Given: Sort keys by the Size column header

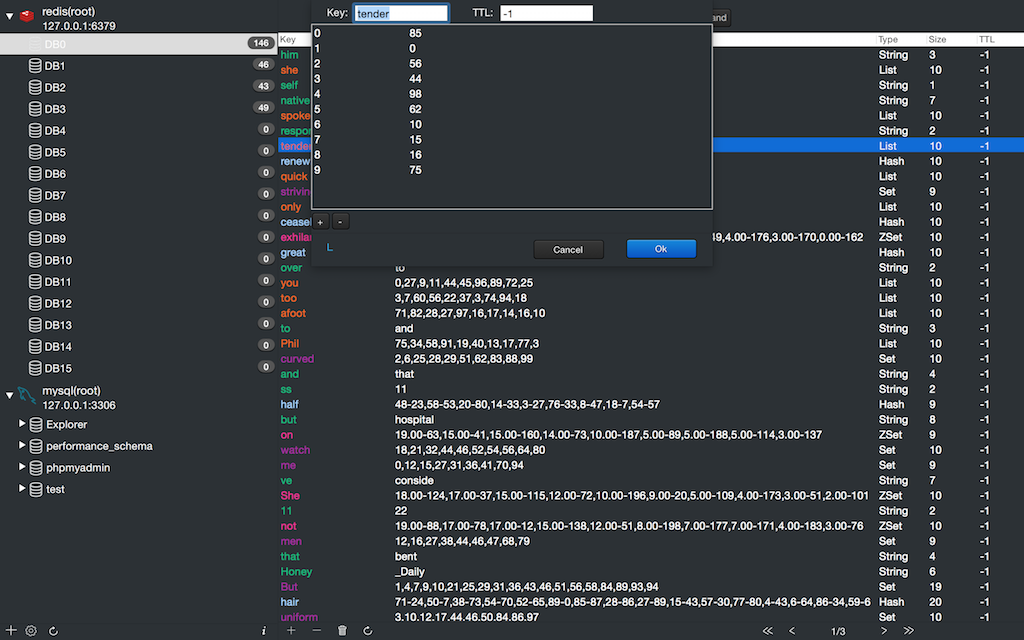Looking at the screenshot, I should click(940, 40).
